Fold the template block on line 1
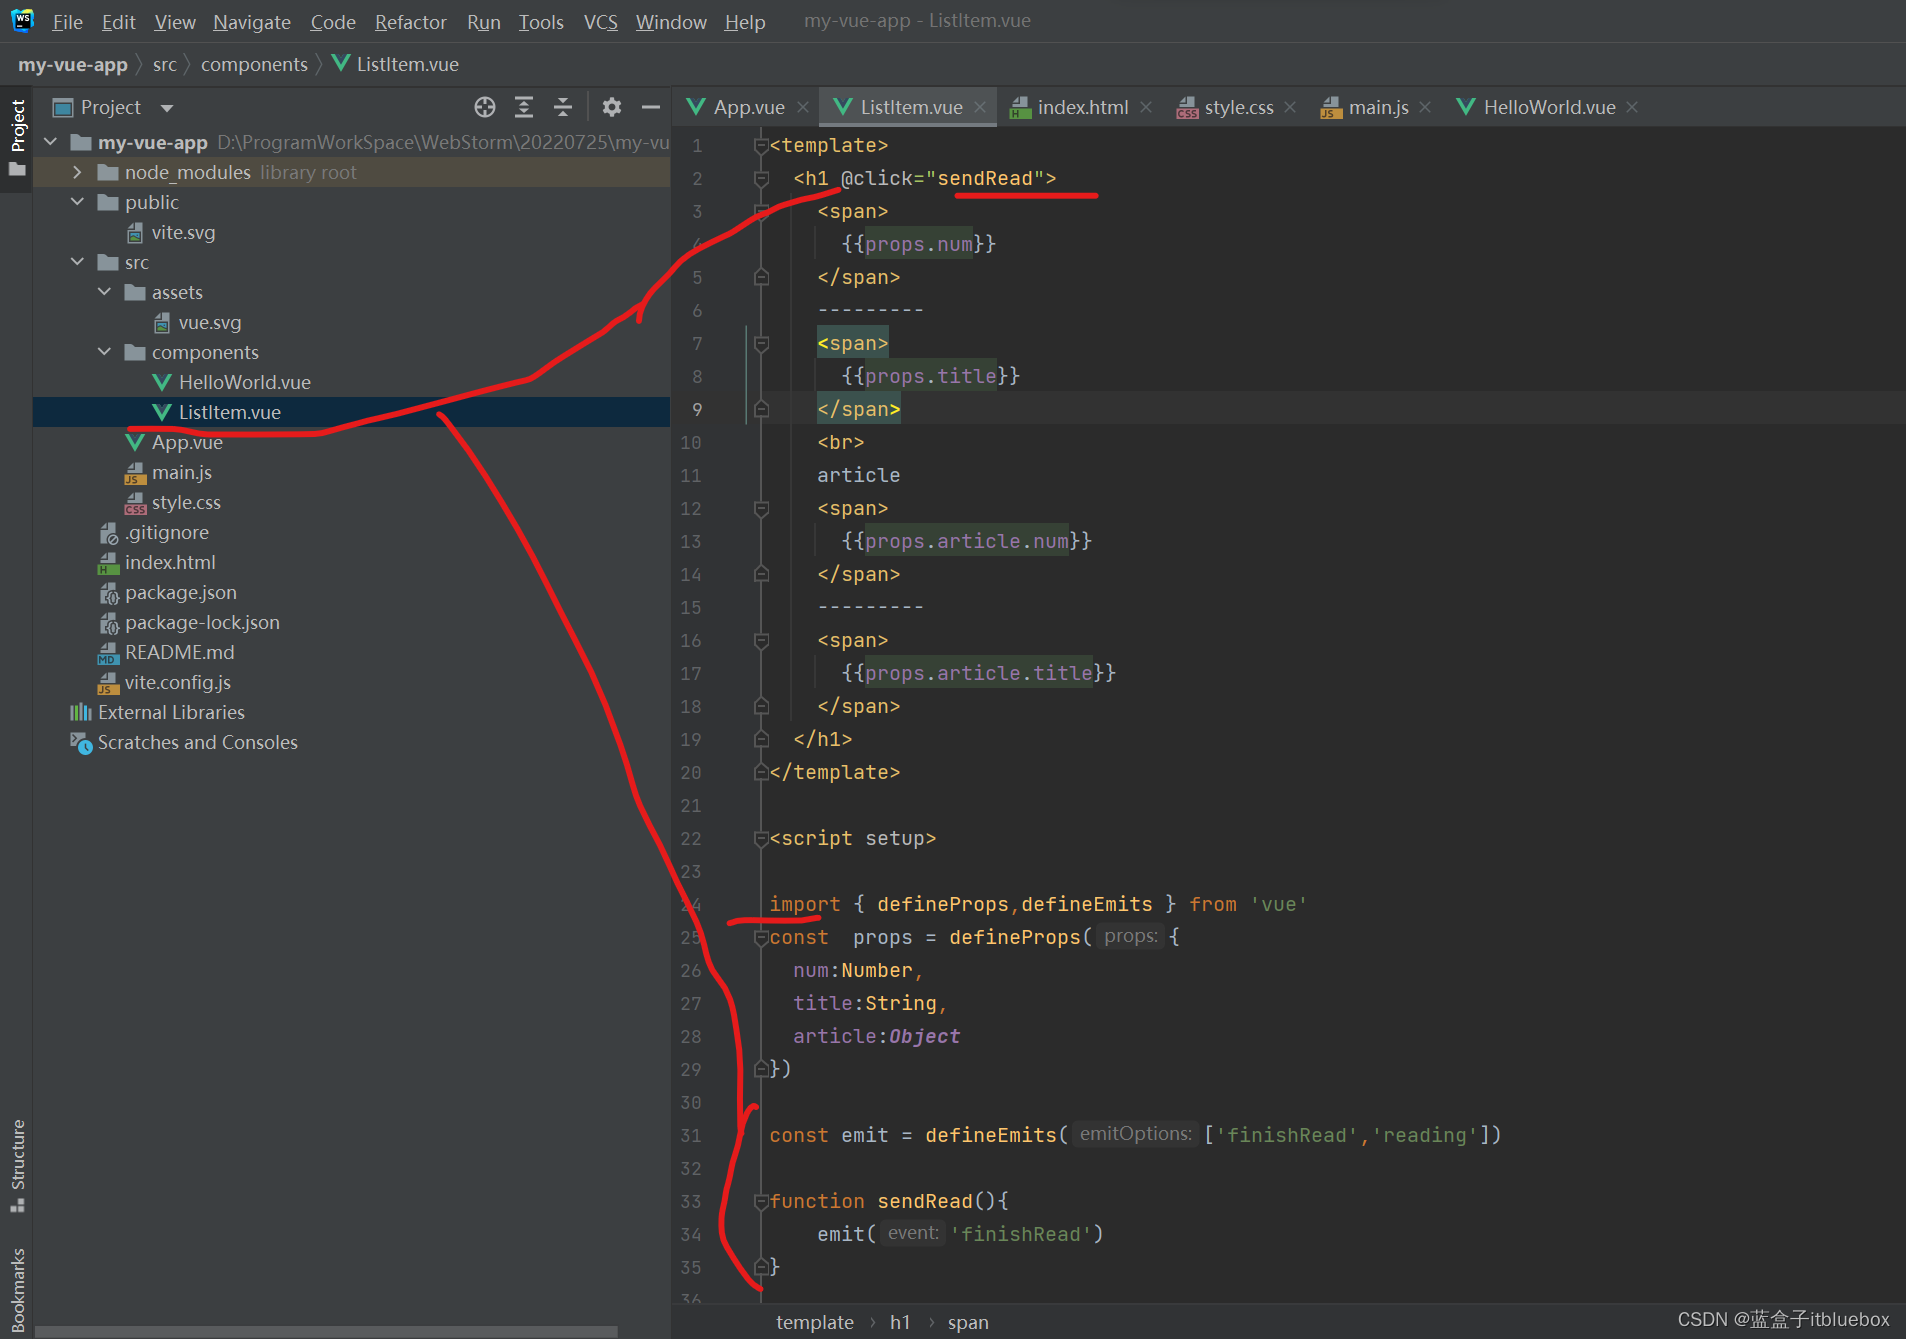The height and width of the screenshot is (1339, 1906). [761, 146]
